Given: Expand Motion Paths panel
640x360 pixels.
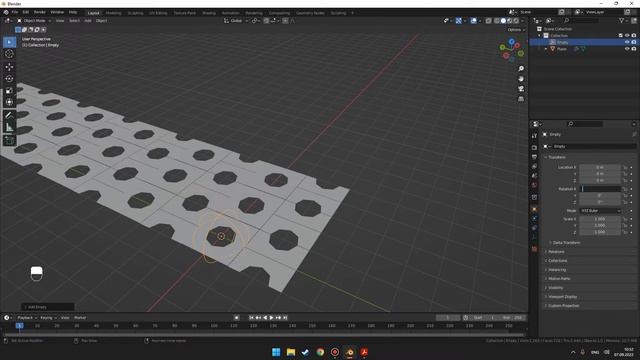Looking at the screenshot, I should (558, 278).
